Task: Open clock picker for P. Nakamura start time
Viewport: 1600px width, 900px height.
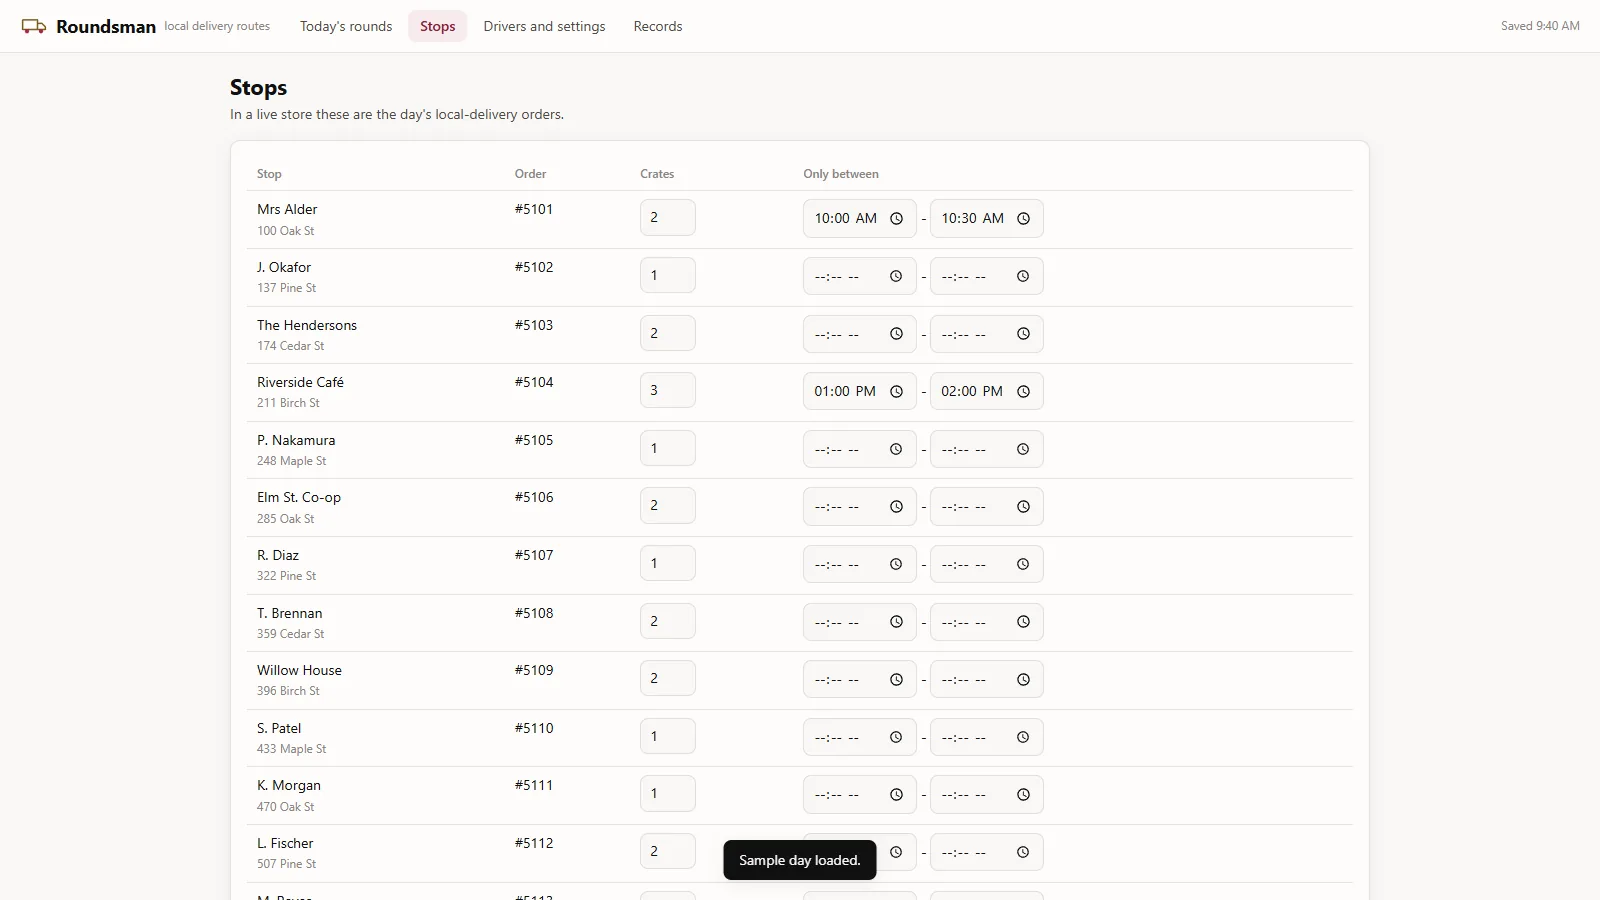Action: pos(896,450)
